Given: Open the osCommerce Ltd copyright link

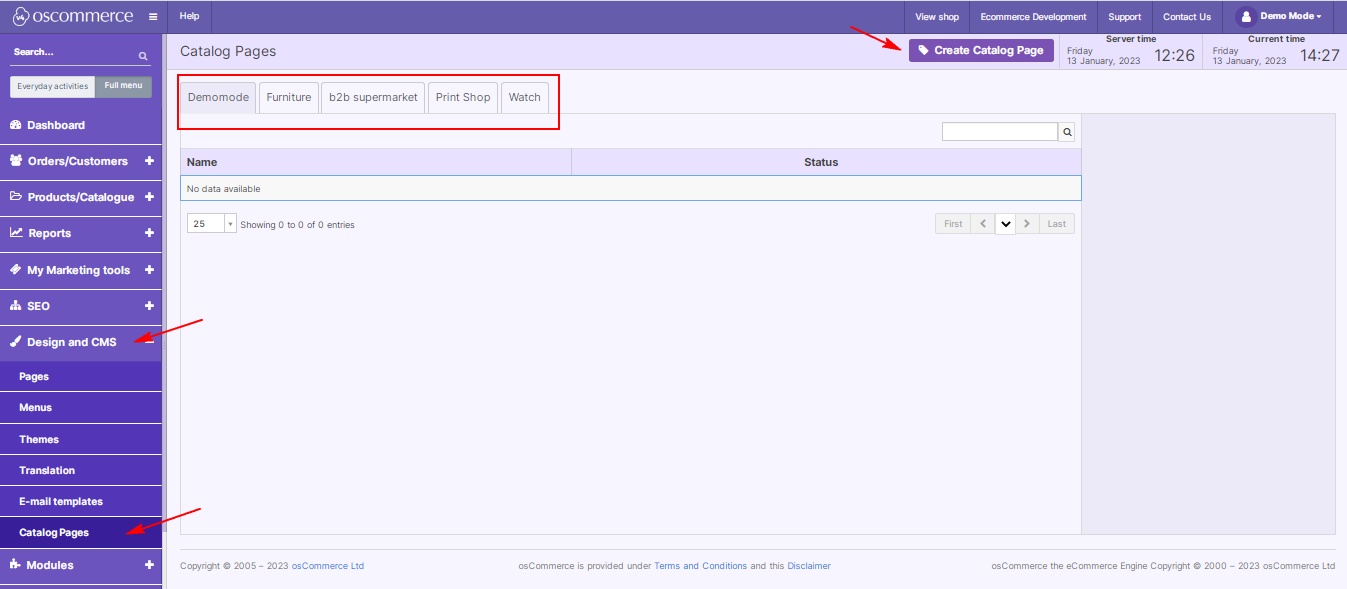Looking at the screenshot, I should click(x=328, y=566).
